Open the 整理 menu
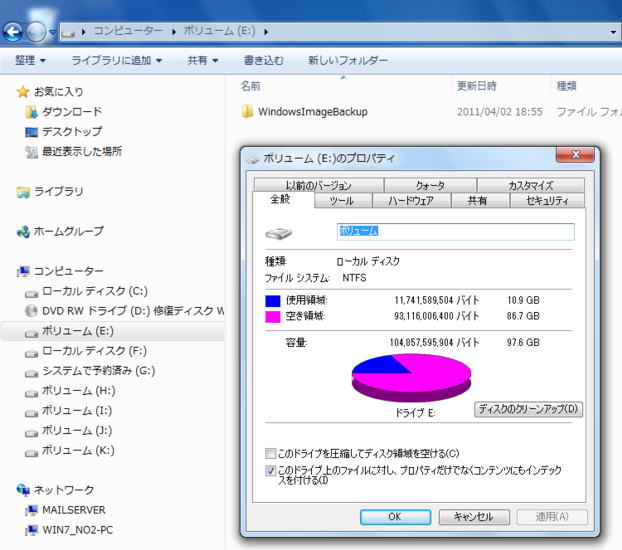 tap(30, 60)
